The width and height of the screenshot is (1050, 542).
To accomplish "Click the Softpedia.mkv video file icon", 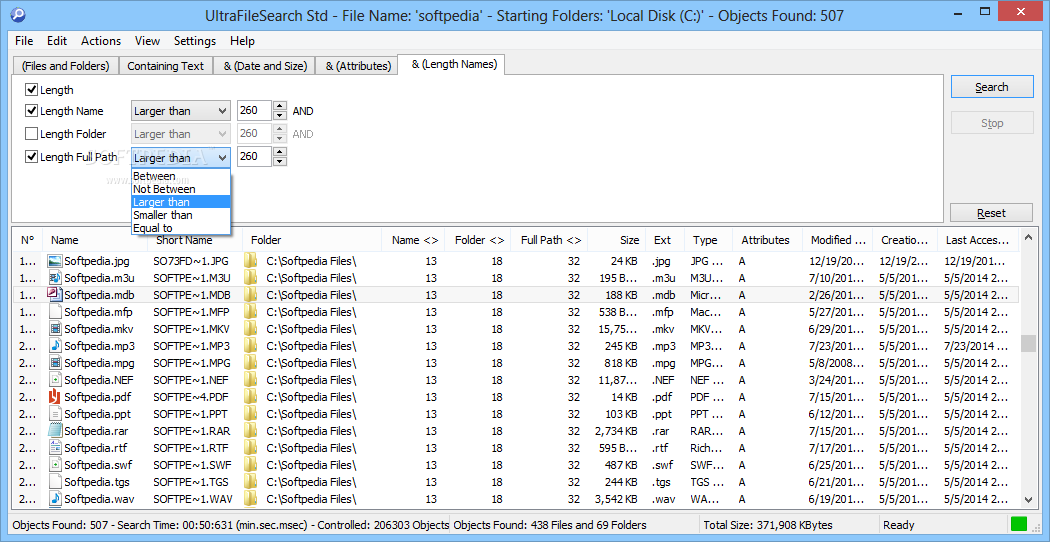I will [55, 328].
